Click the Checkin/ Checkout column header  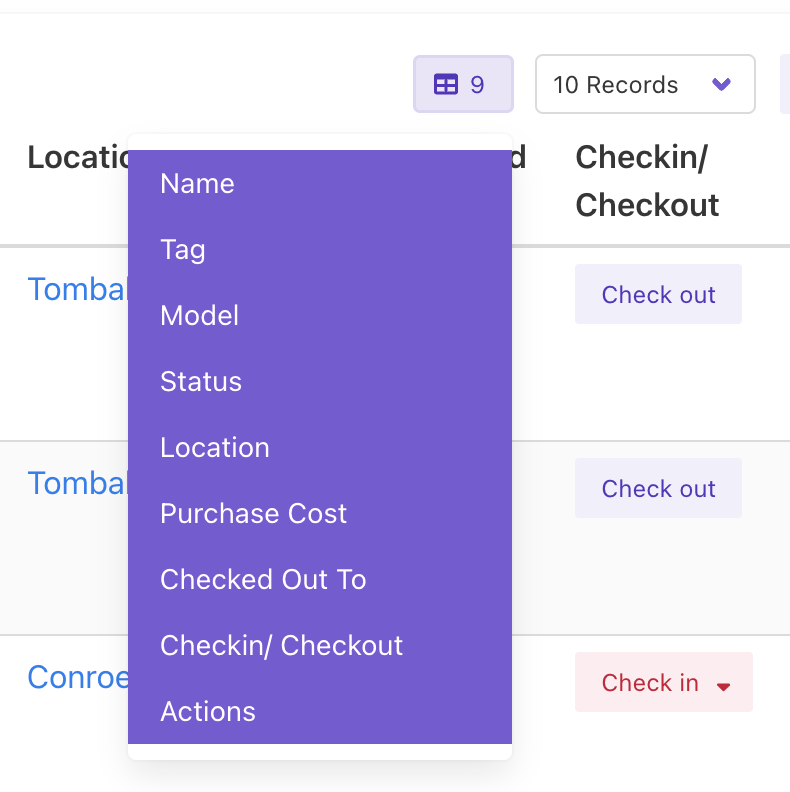(647, 181)
